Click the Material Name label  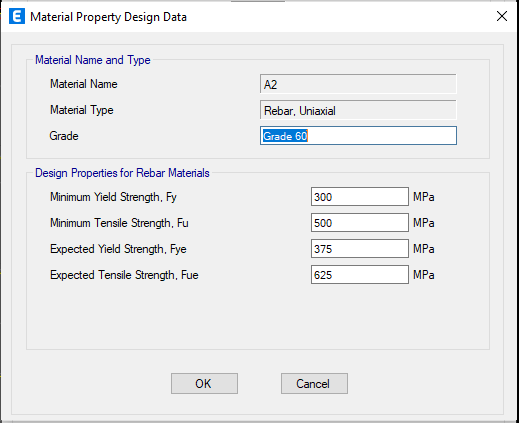[x=84, y=84]
